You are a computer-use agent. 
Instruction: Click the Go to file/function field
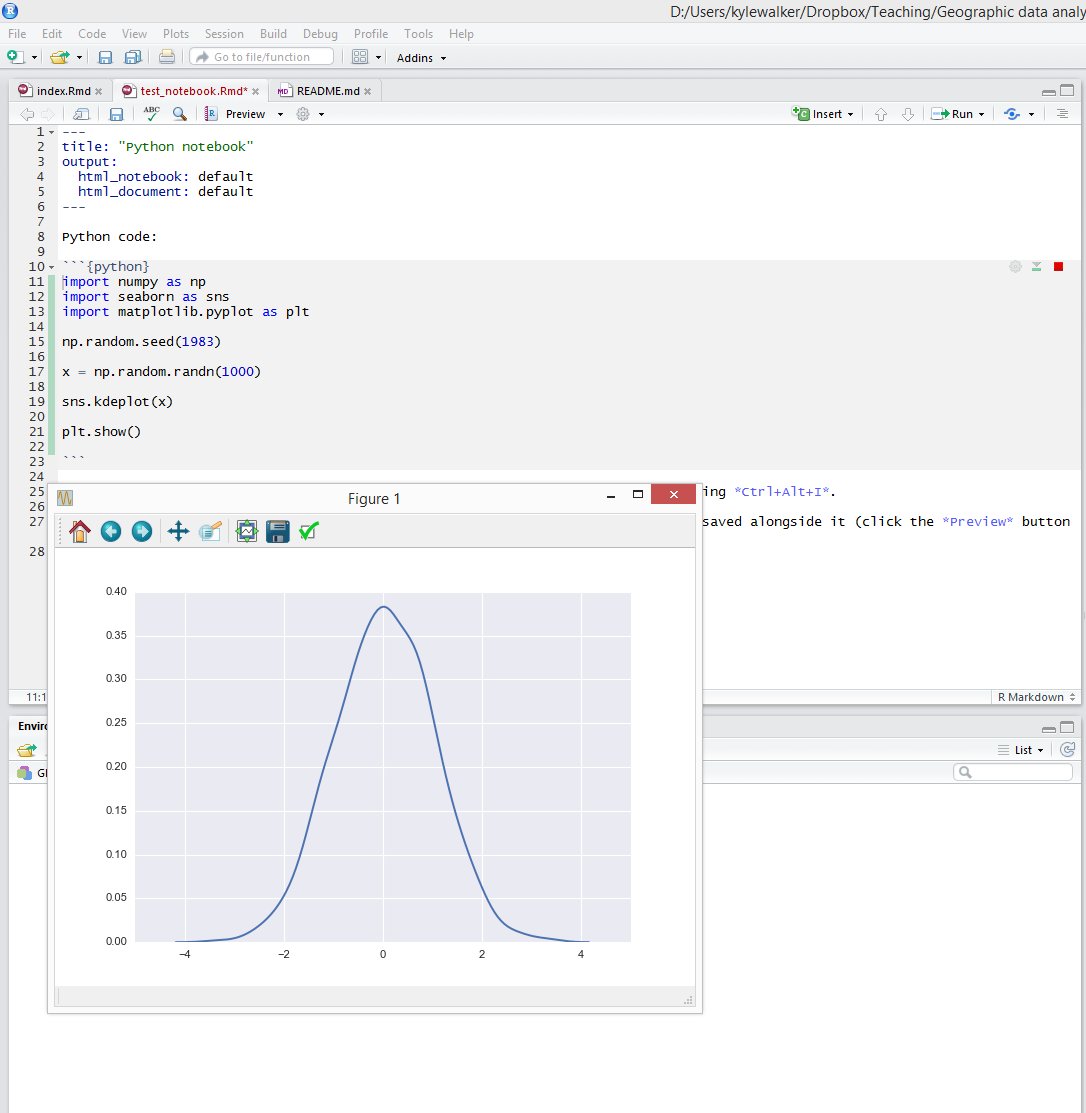click(261, 57)
